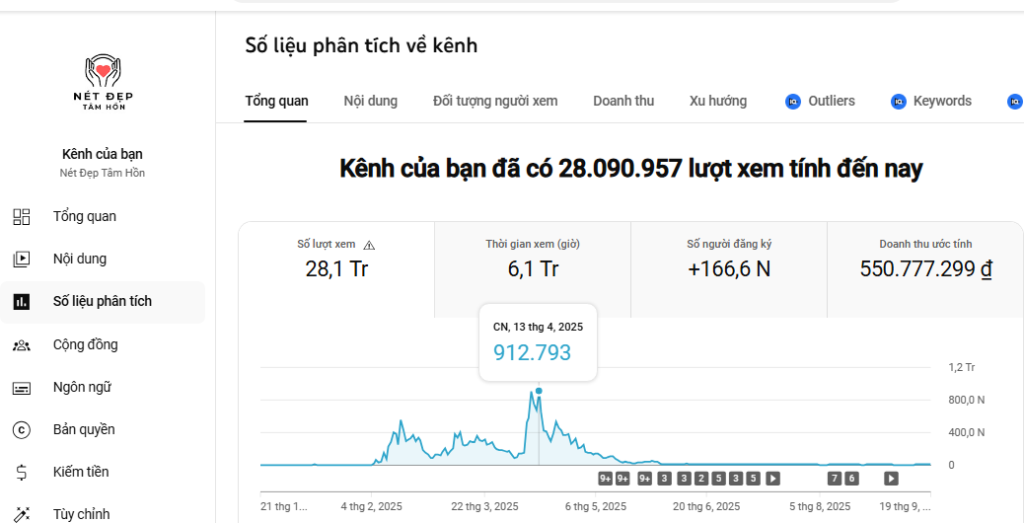Click the Nội dung video icon in sidebar
The height and width of the screenshot is (523, 1024).
pyautogui.click(x=21, y=259)
